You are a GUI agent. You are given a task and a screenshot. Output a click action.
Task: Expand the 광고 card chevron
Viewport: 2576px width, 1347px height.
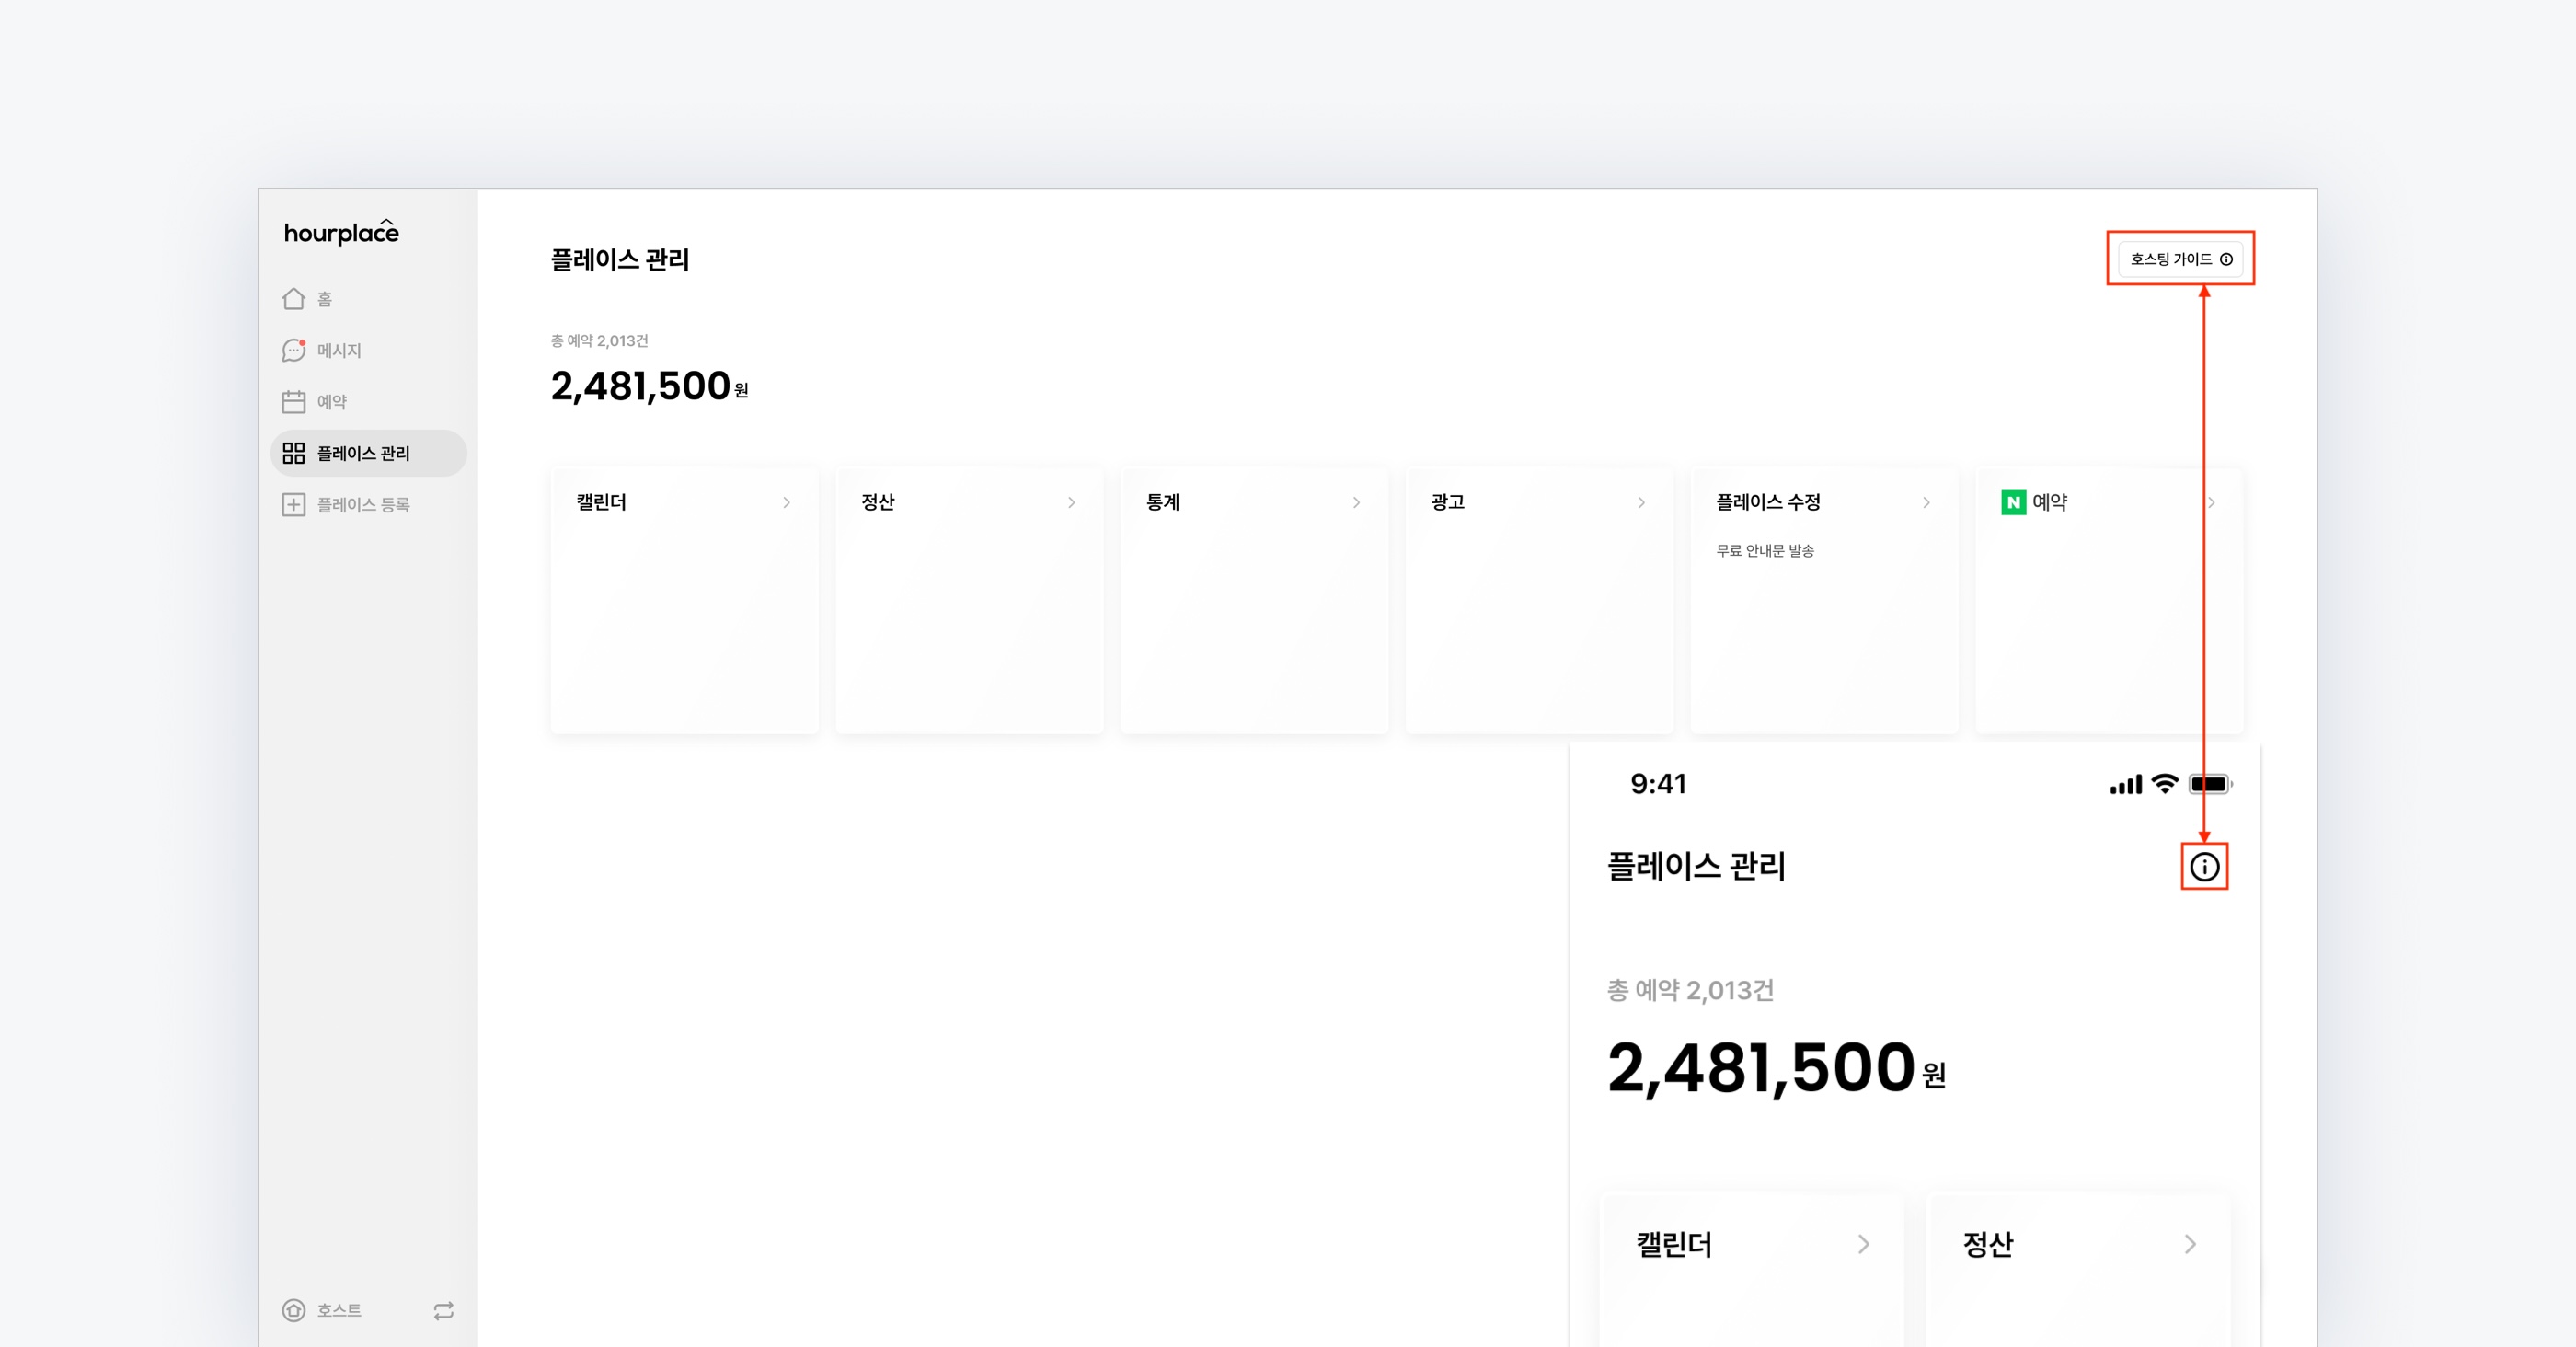click(1642, 502)
